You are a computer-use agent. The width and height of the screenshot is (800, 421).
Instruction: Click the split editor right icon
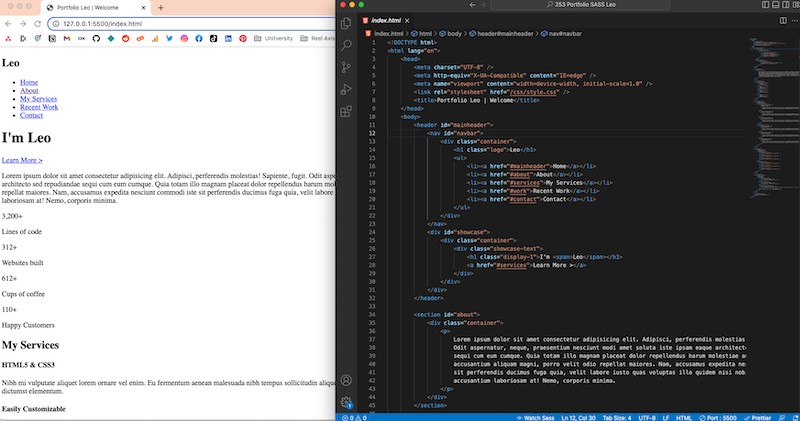coord(783,20)
